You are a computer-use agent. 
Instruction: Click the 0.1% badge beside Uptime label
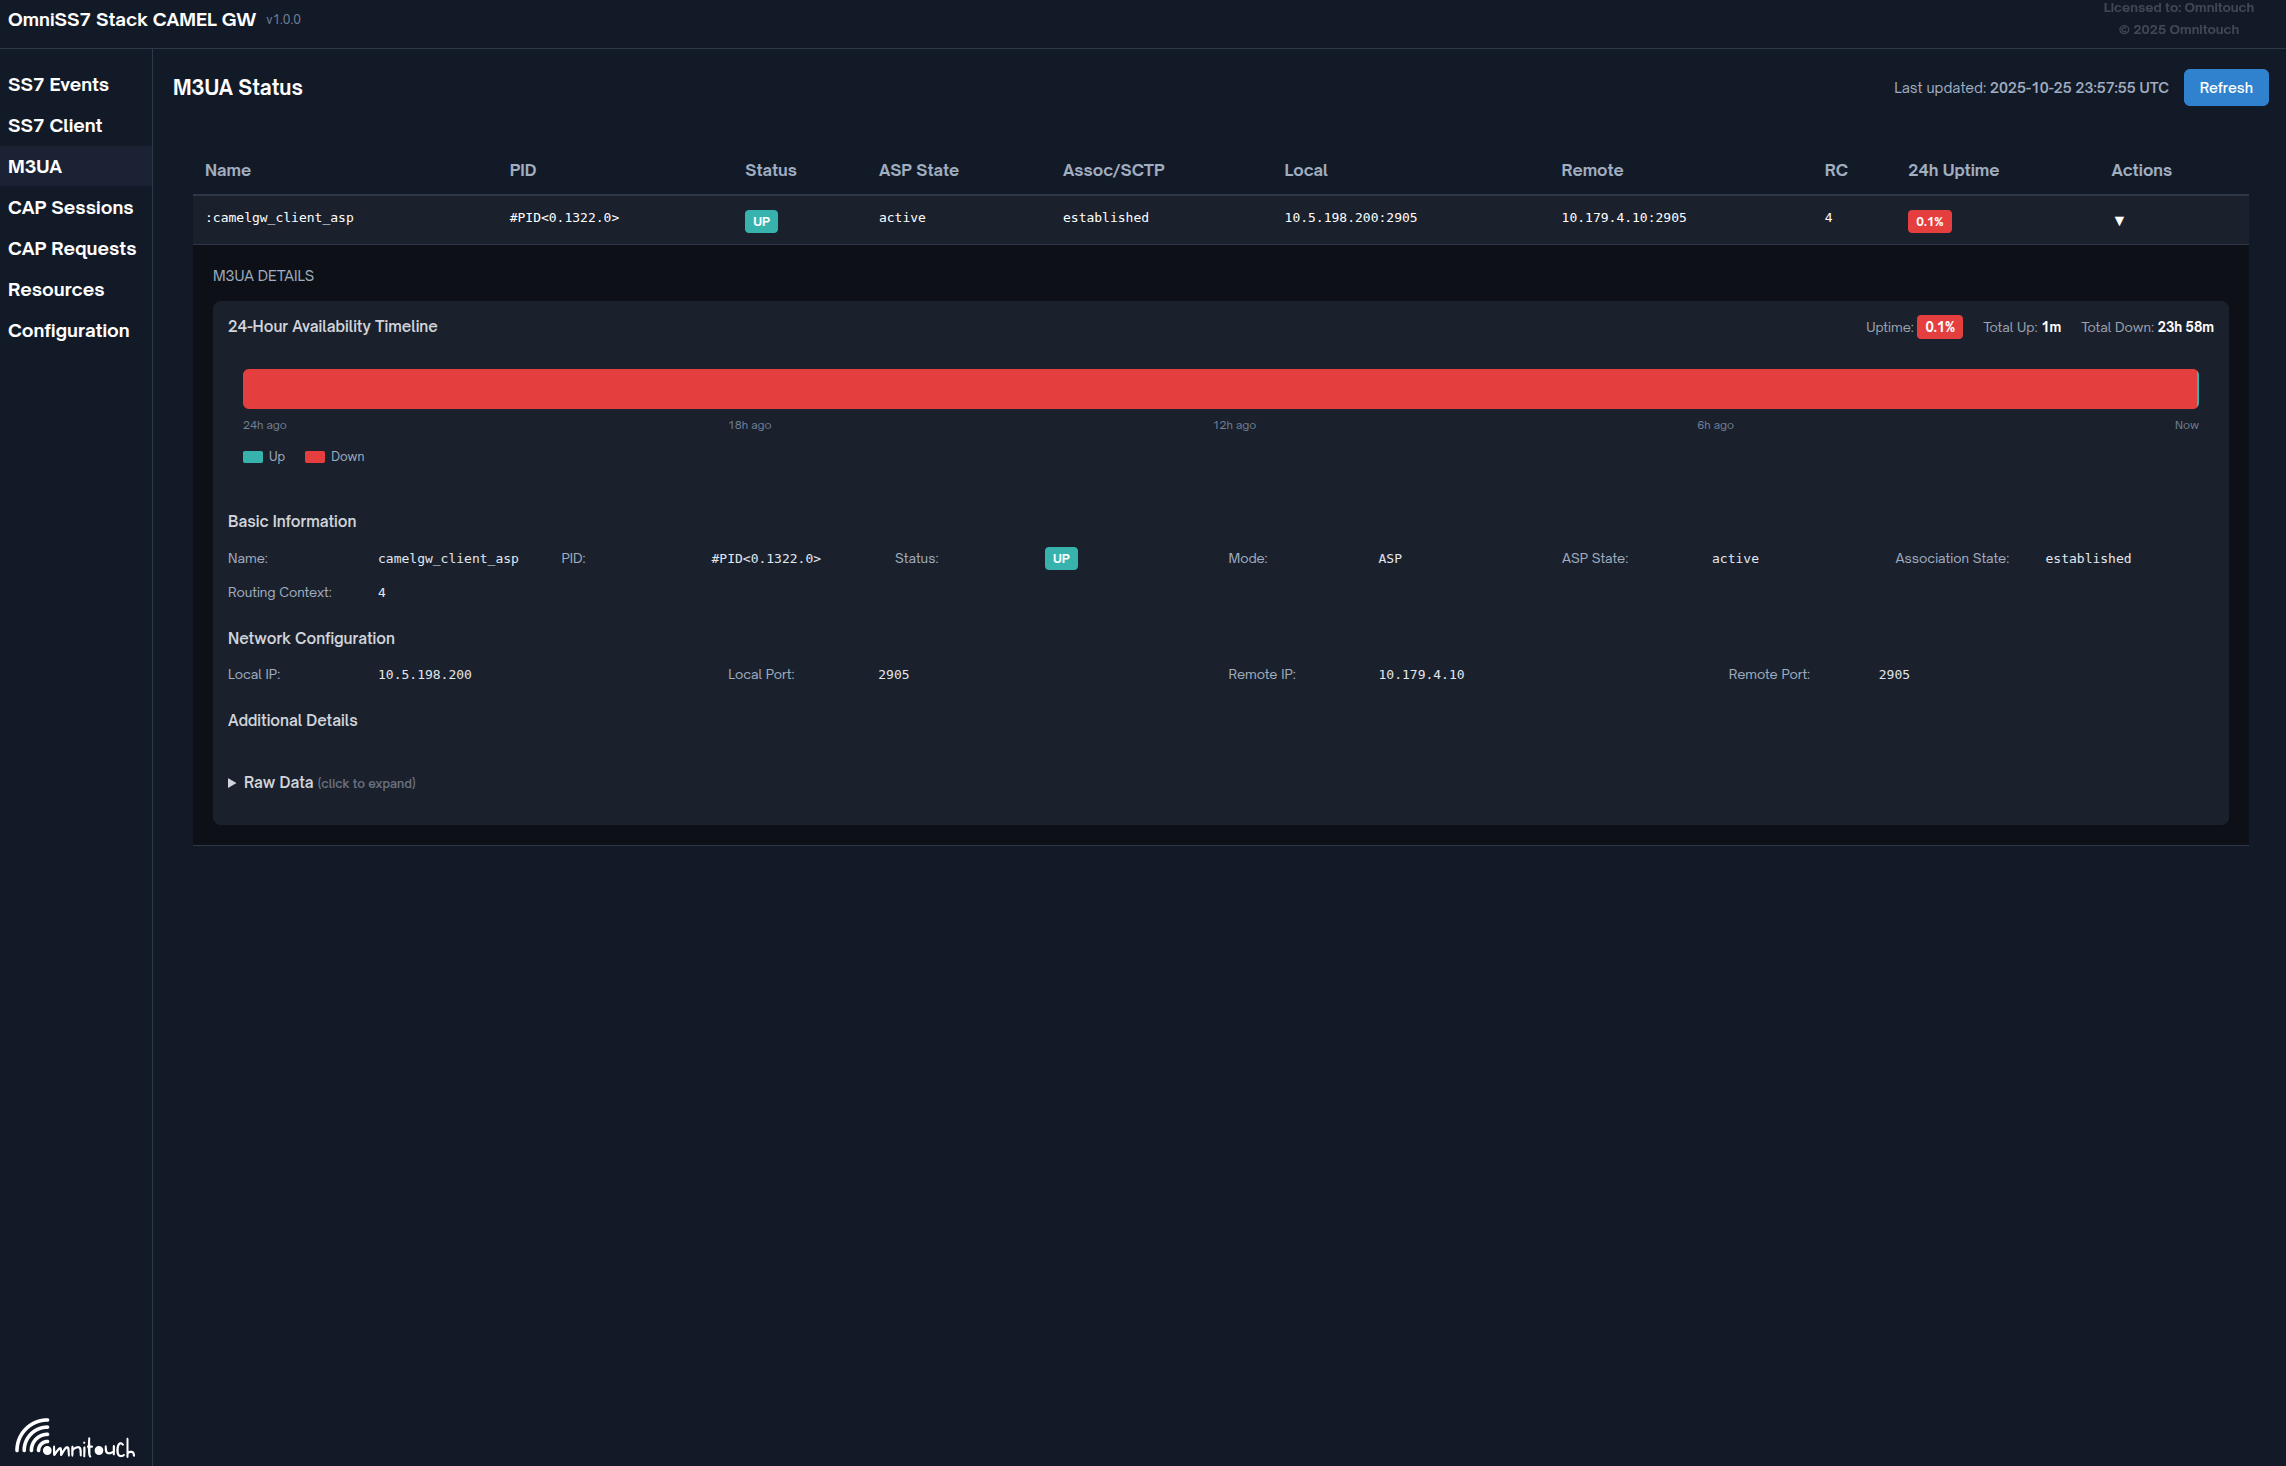[x=1939, y=327]
